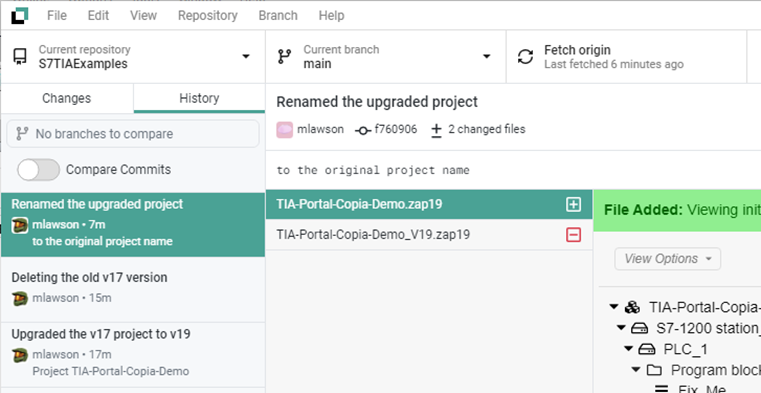Click the 2 changed files plus-minus icon
This screenshot has height=393, width=761.
pyautogui.click(x=436, y=130)
